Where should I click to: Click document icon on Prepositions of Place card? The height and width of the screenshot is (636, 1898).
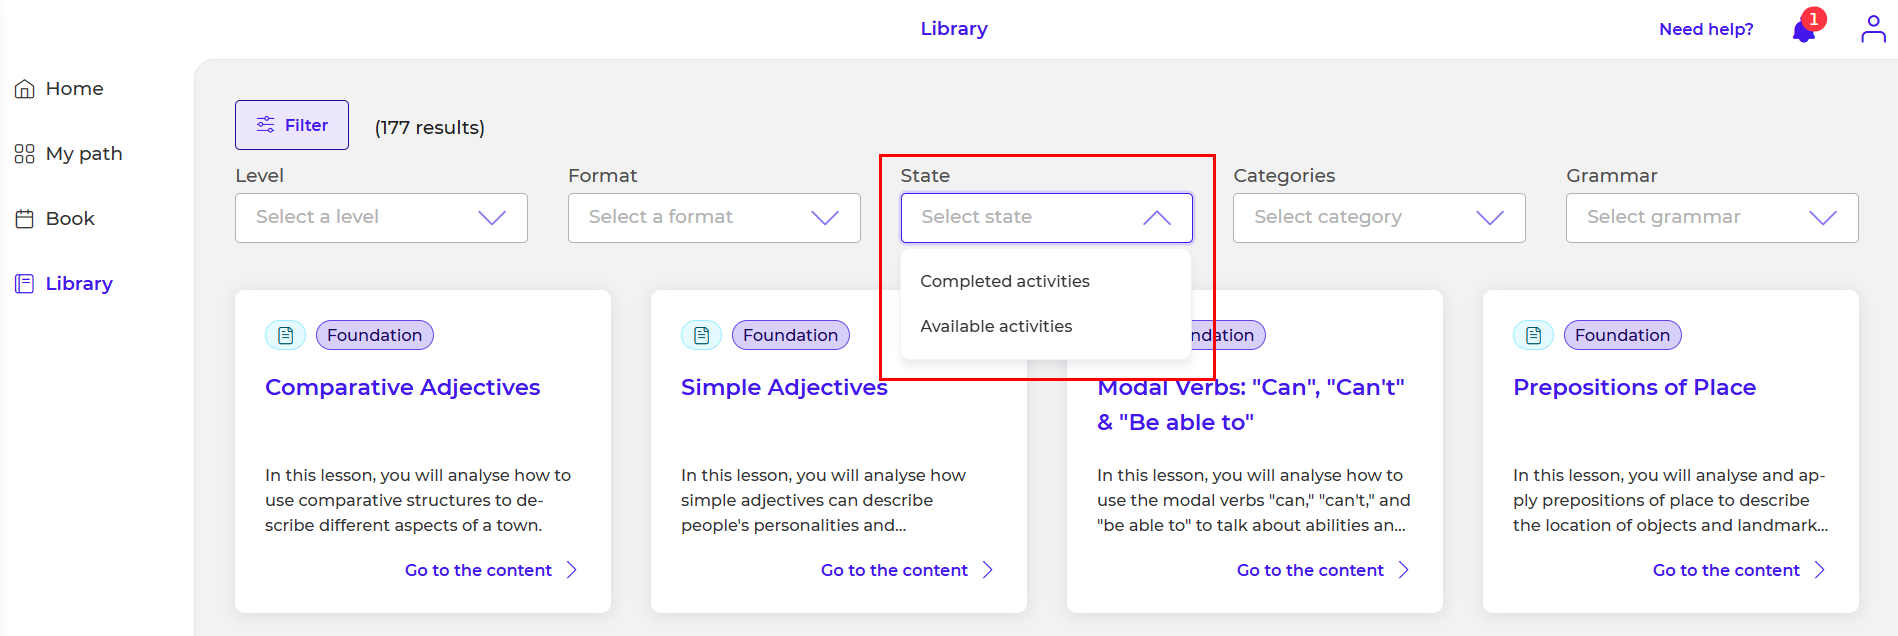tap(1533, 335)
